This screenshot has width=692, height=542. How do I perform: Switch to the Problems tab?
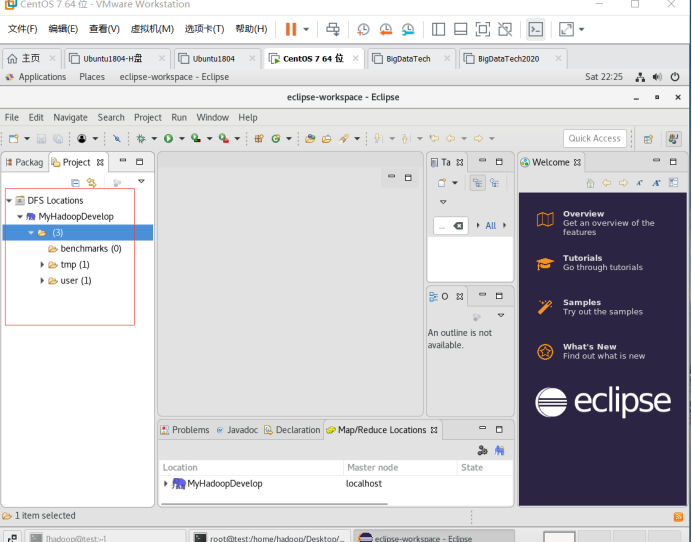[185, 430]
